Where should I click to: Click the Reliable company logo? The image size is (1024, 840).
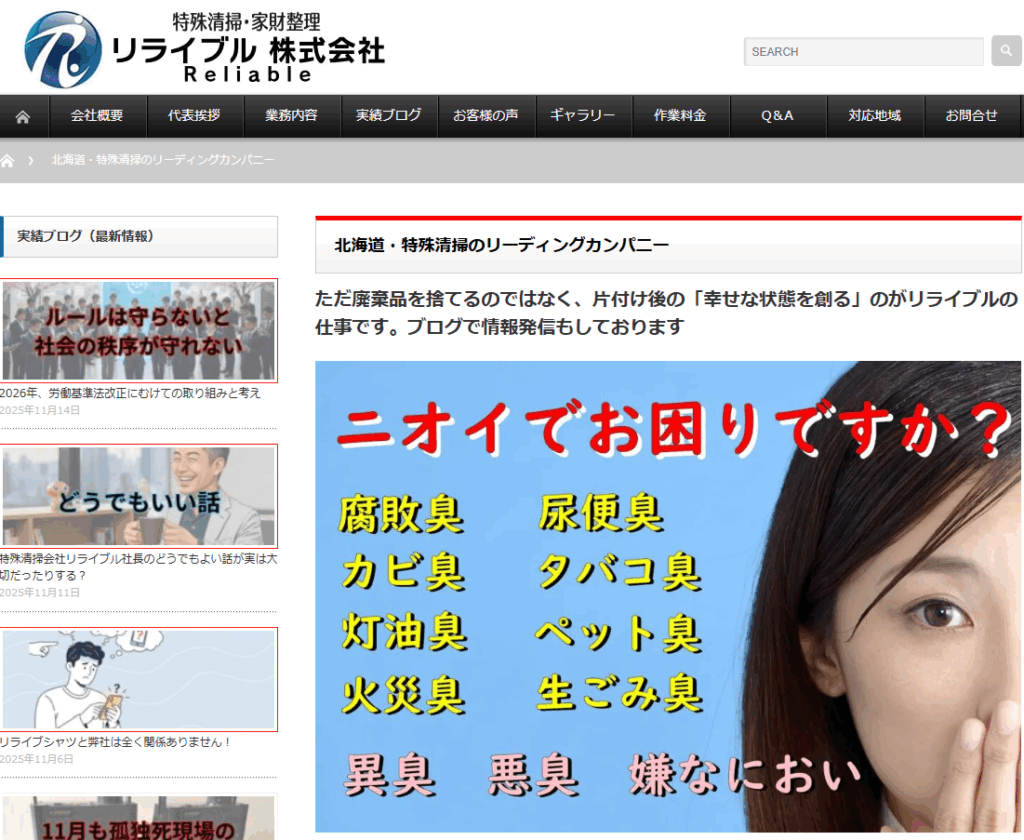[x=204, y=48]
